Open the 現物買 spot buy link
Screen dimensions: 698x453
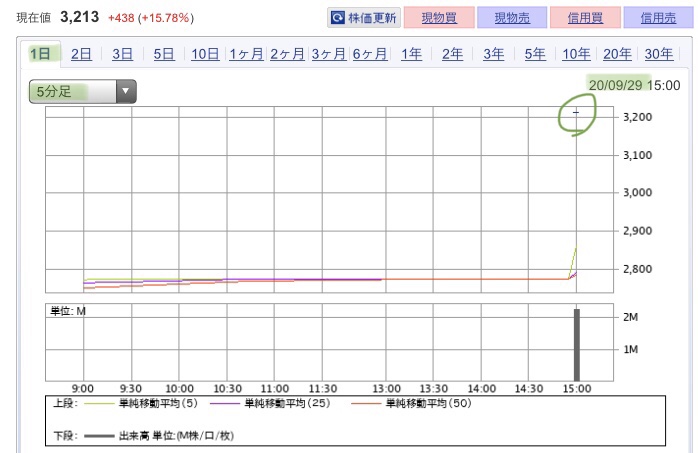(439, 18)
